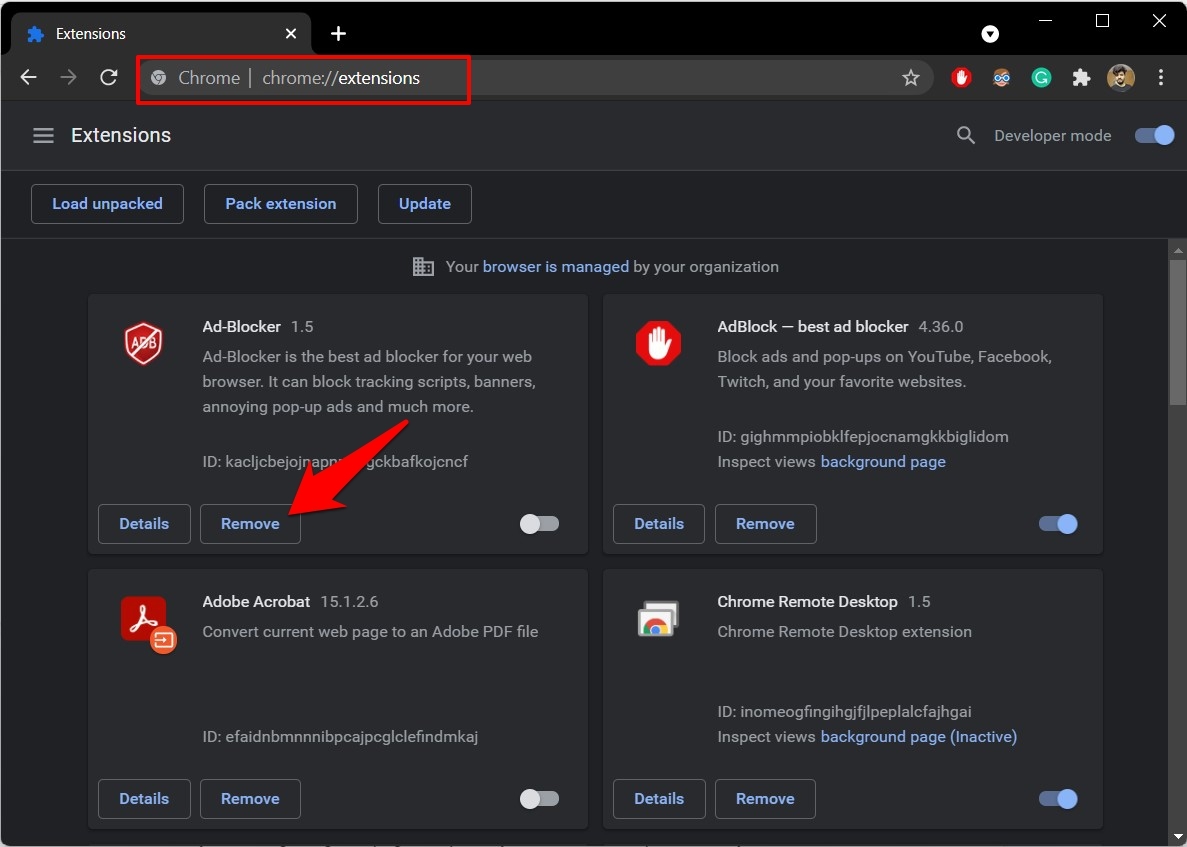Click the AdBlock red hand toolbar icon
This screenshot has width=1187, height=847.
pyautogui.click(x=961, y=78)
